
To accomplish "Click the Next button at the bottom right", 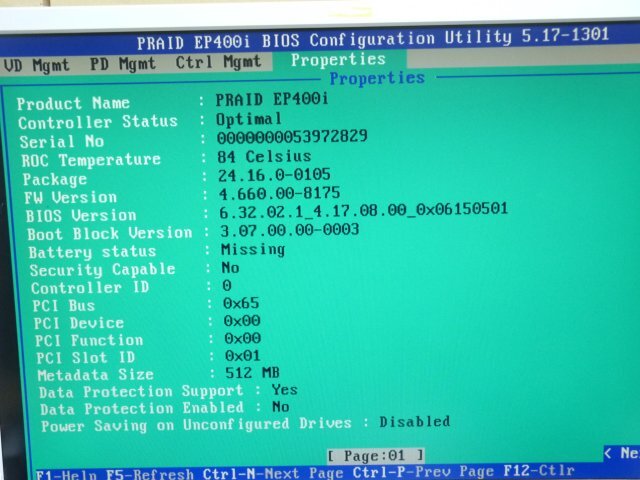I will [622, 453].
